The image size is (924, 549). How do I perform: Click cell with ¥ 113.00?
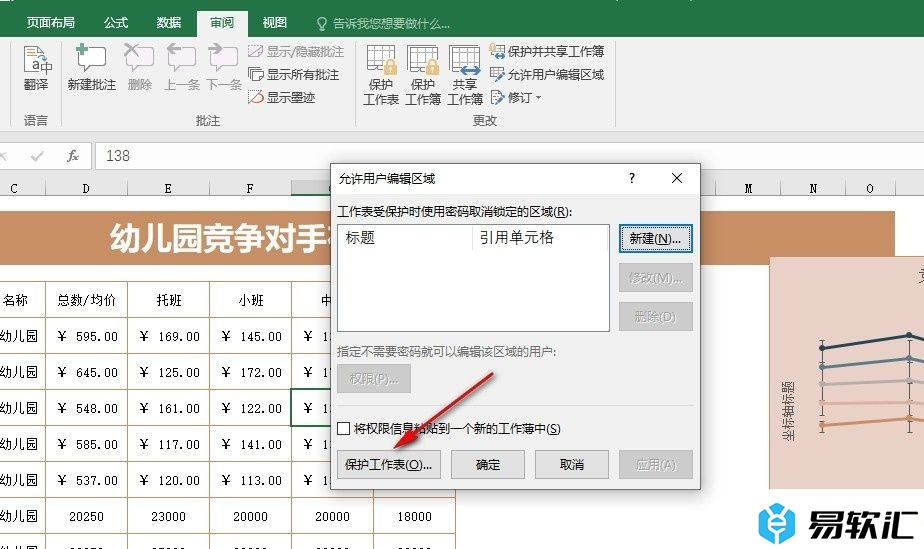250,480
